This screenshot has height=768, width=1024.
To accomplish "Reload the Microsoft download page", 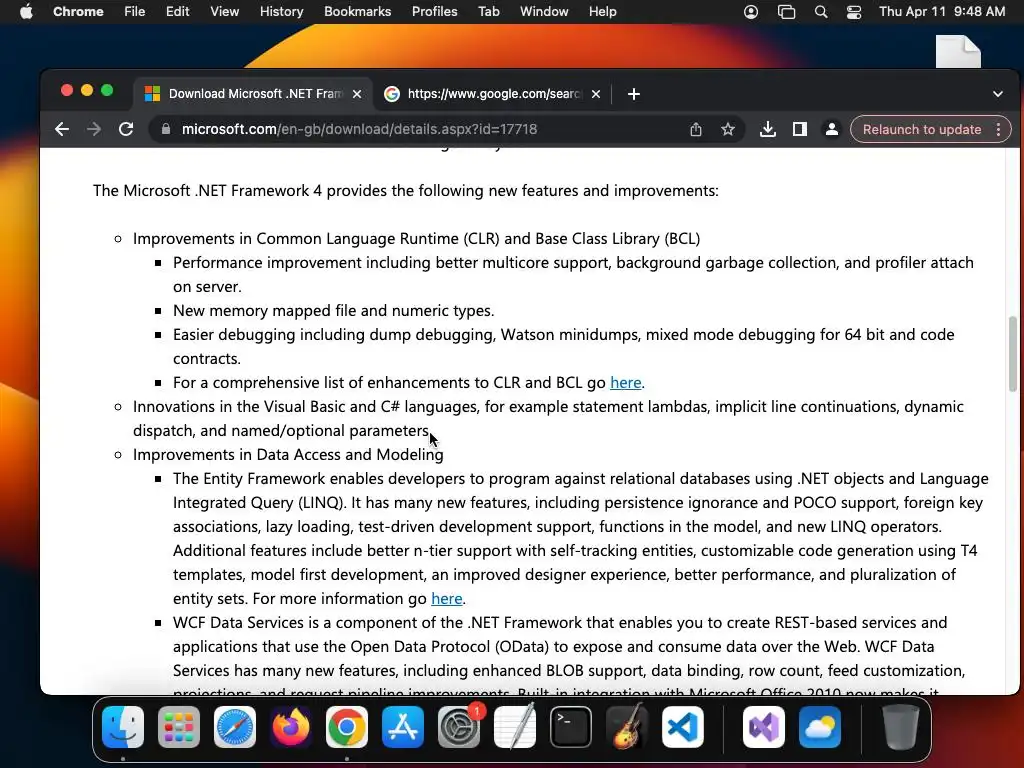I will [126, 129].
